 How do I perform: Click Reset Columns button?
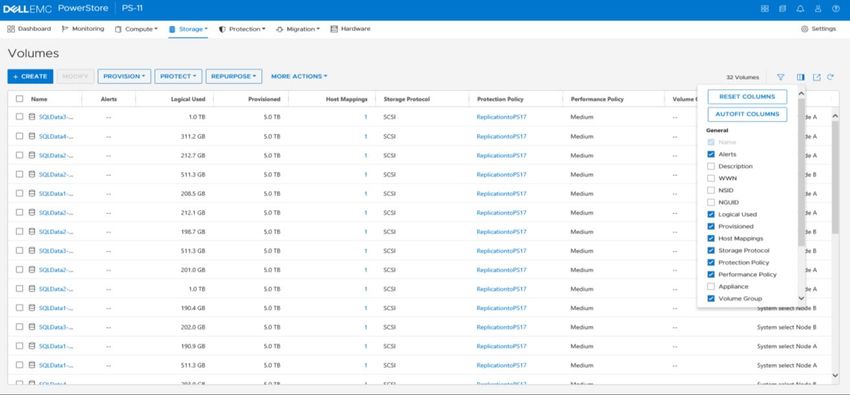[747, 96]
